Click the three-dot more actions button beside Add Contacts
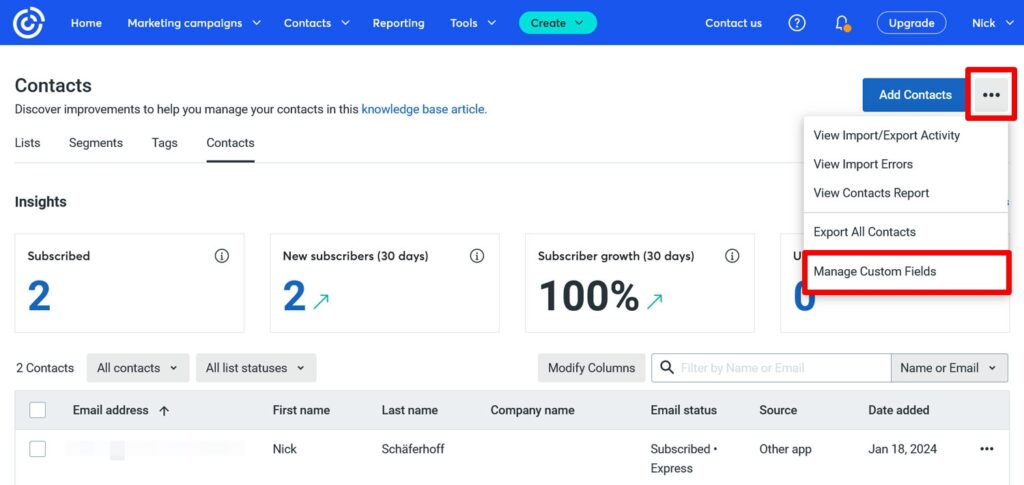 pyautogui.click(x=991, y=95)
